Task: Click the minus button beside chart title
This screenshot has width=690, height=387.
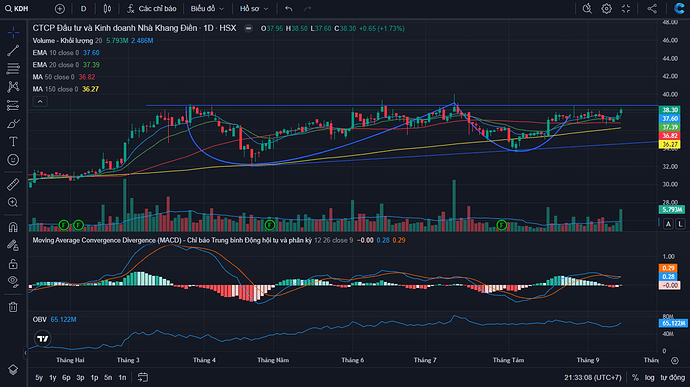Action: coord(249,28)
